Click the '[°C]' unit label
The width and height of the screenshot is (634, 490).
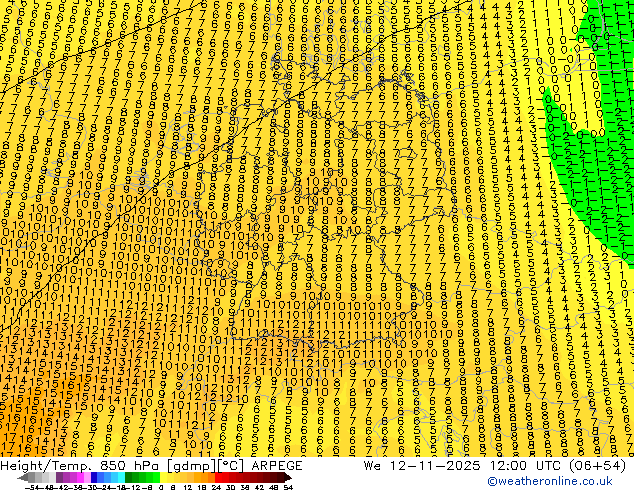[230, 466]
